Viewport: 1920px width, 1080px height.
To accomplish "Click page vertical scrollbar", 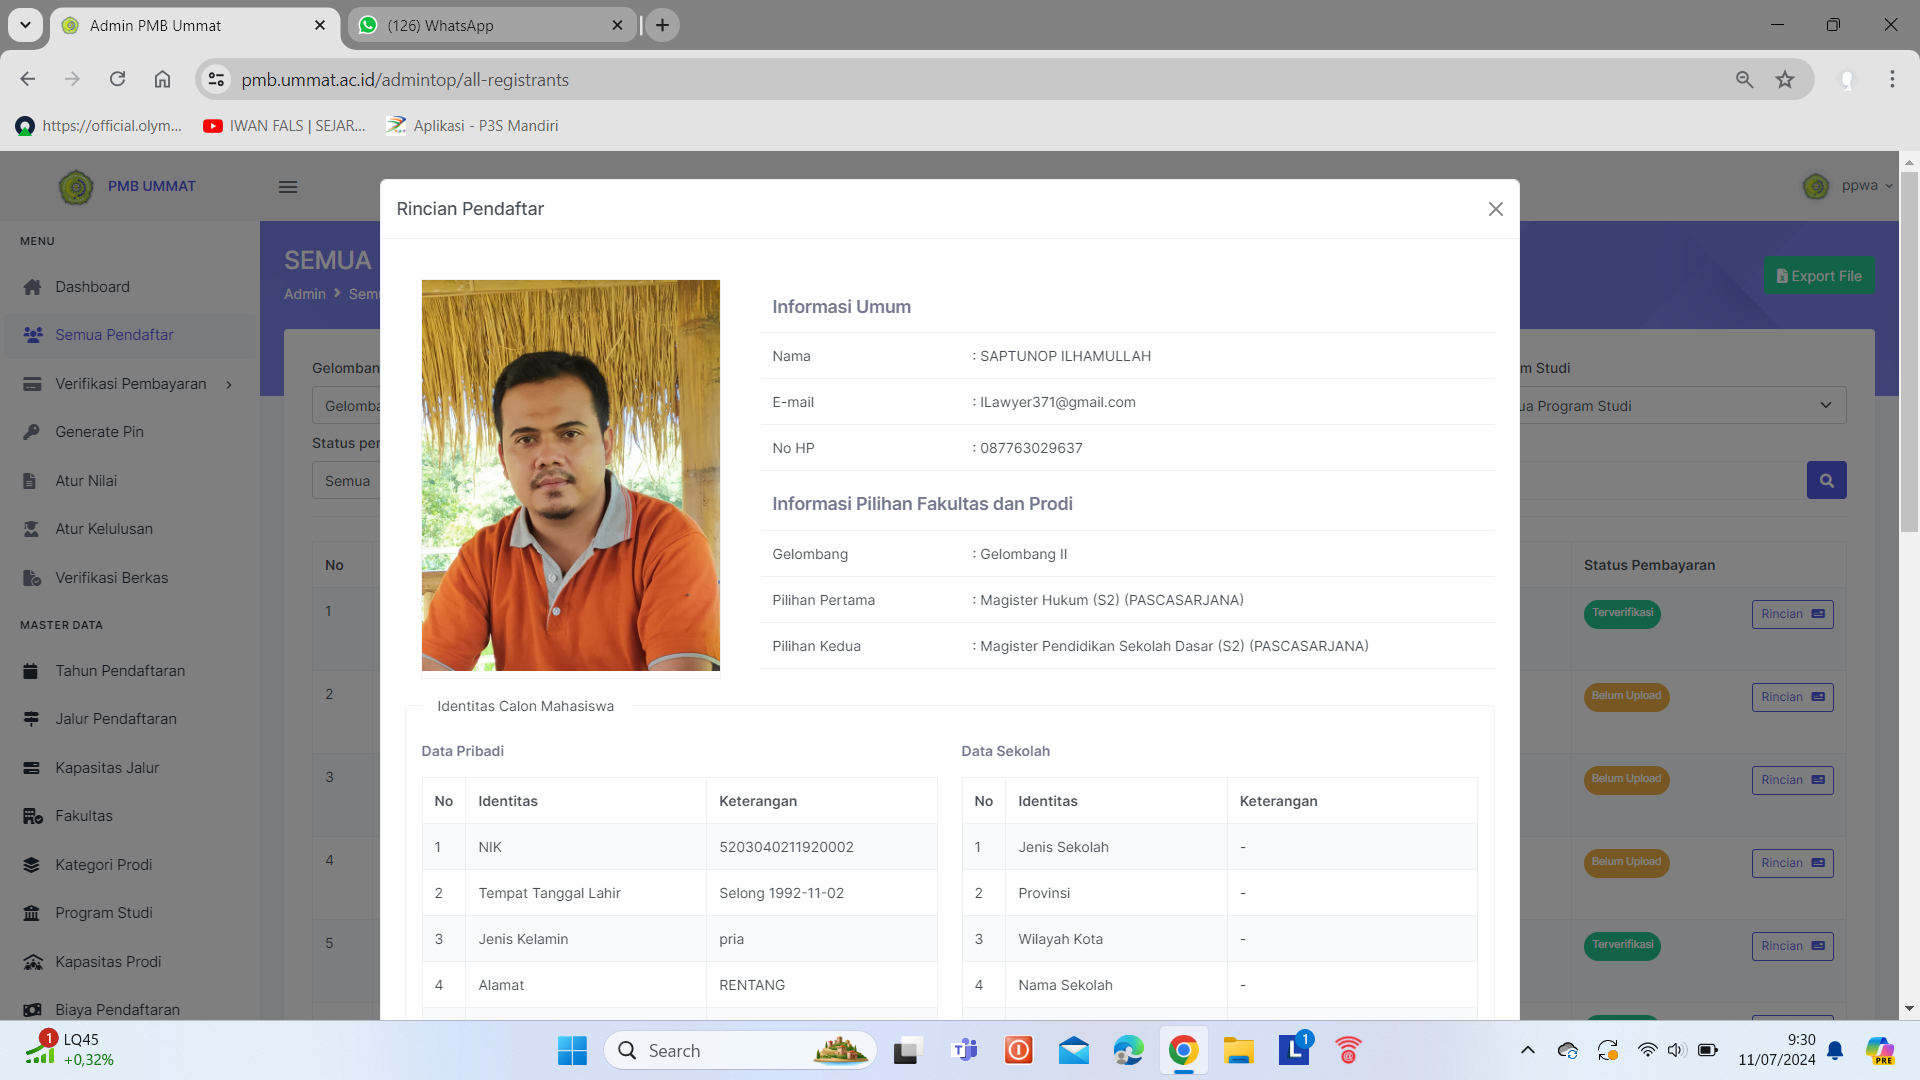I will click(1909, 350).
